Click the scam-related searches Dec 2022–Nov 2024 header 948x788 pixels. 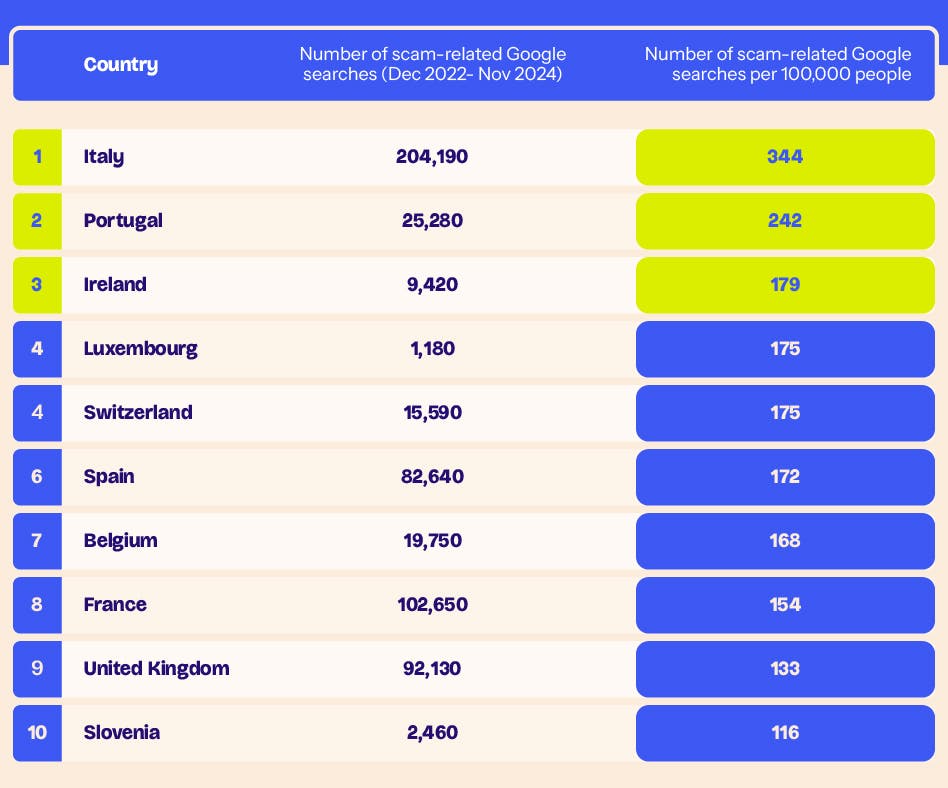pos(432,65)
